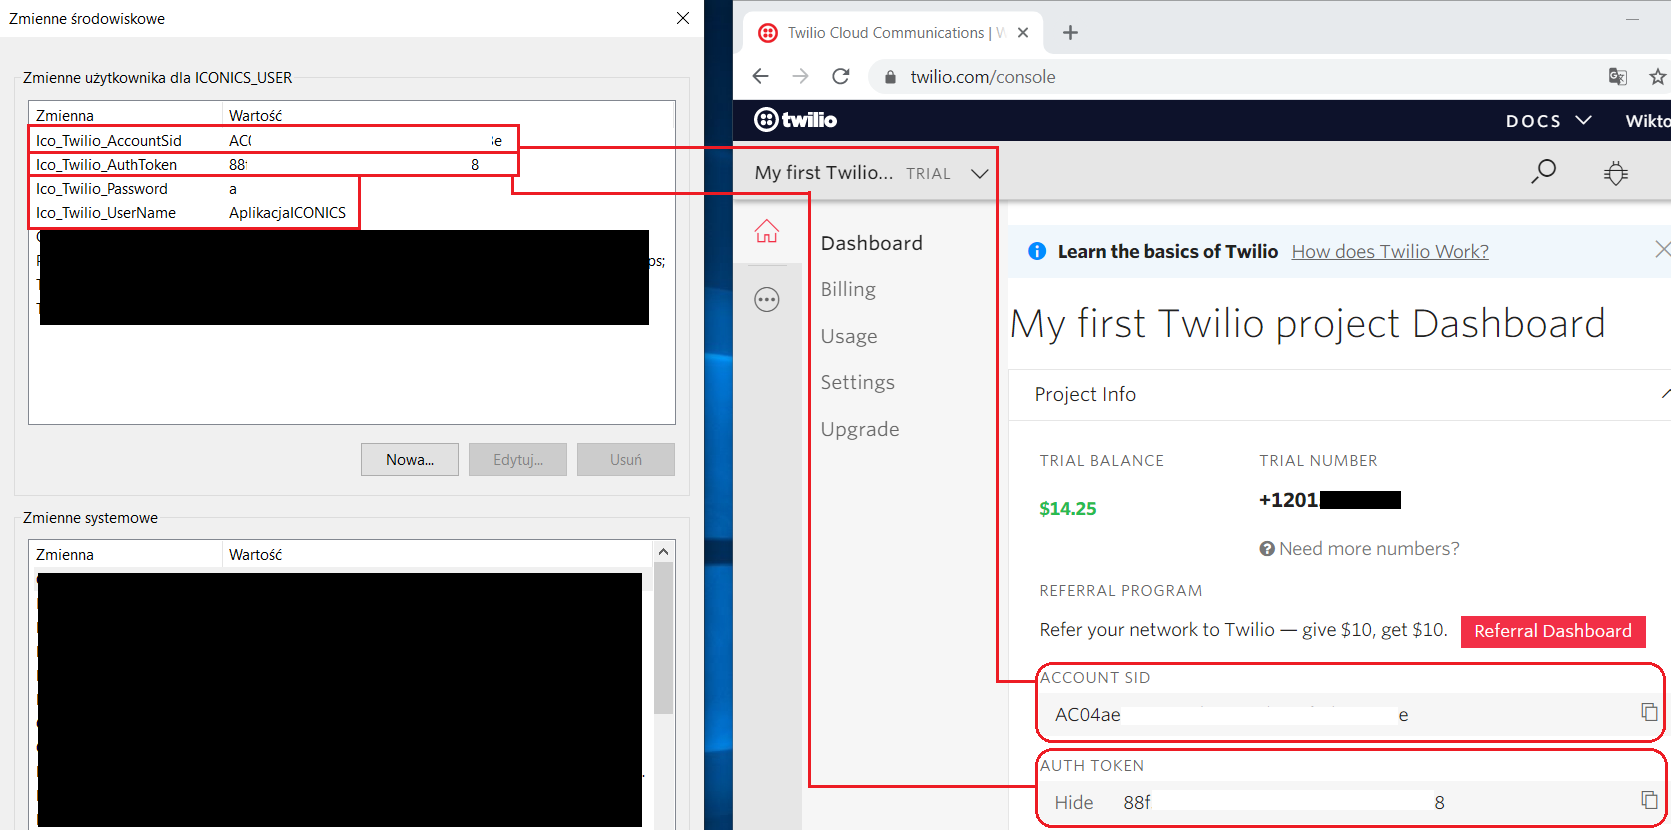
Task: Open the My first Twilio project switcher
Action: pos(871,173)
